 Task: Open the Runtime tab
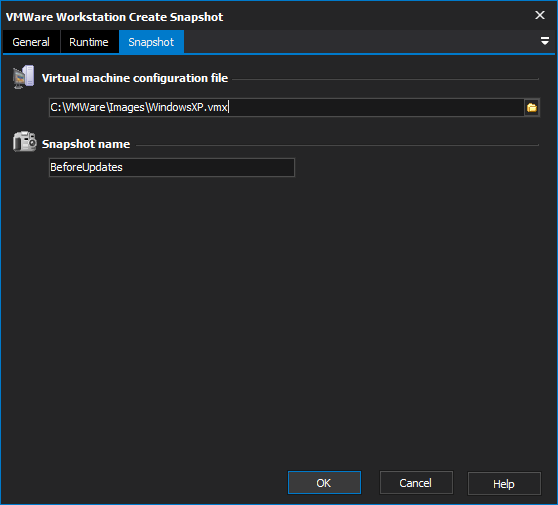[89, 42]
